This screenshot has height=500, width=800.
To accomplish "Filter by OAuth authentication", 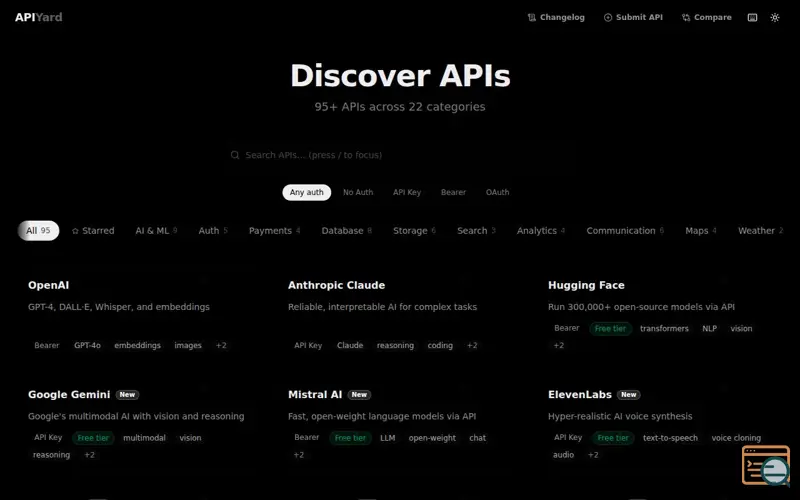I will pos(497,192).
